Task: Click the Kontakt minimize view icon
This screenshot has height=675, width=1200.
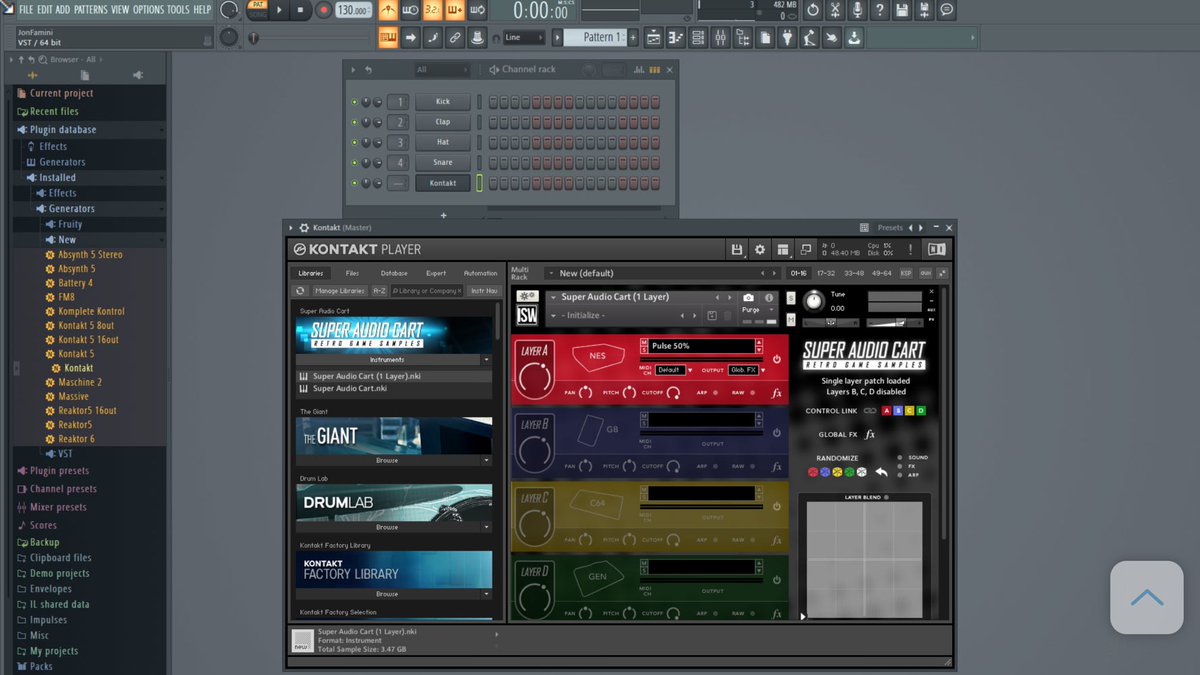Action: (x=805, y=249)
